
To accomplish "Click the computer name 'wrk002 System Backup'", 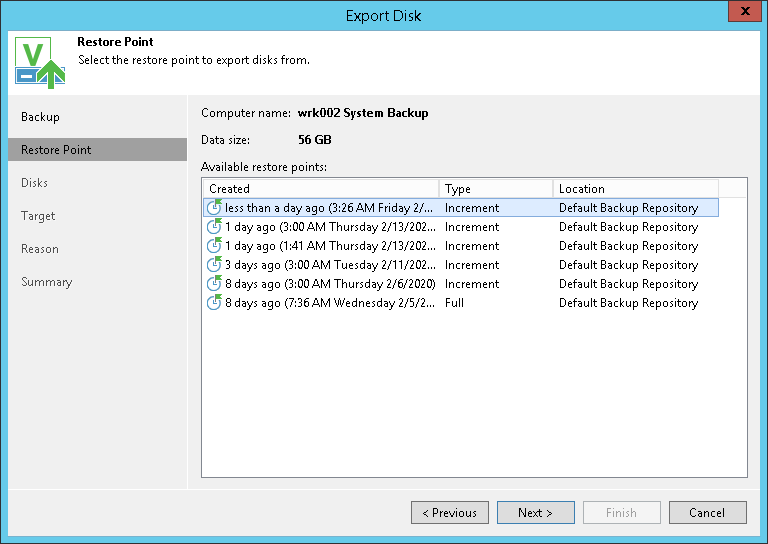I will 363,113.
